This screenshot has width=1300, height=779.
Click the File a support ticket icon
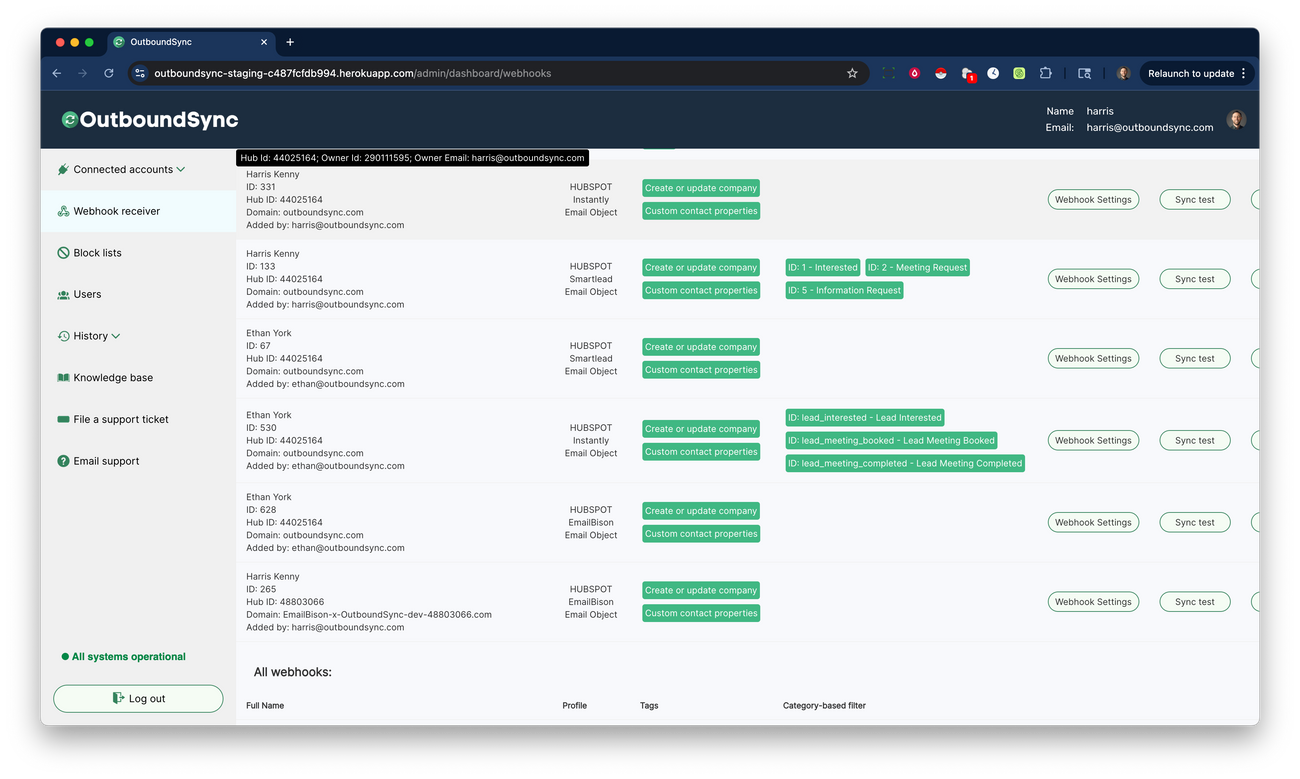click(x=63, y=419)
